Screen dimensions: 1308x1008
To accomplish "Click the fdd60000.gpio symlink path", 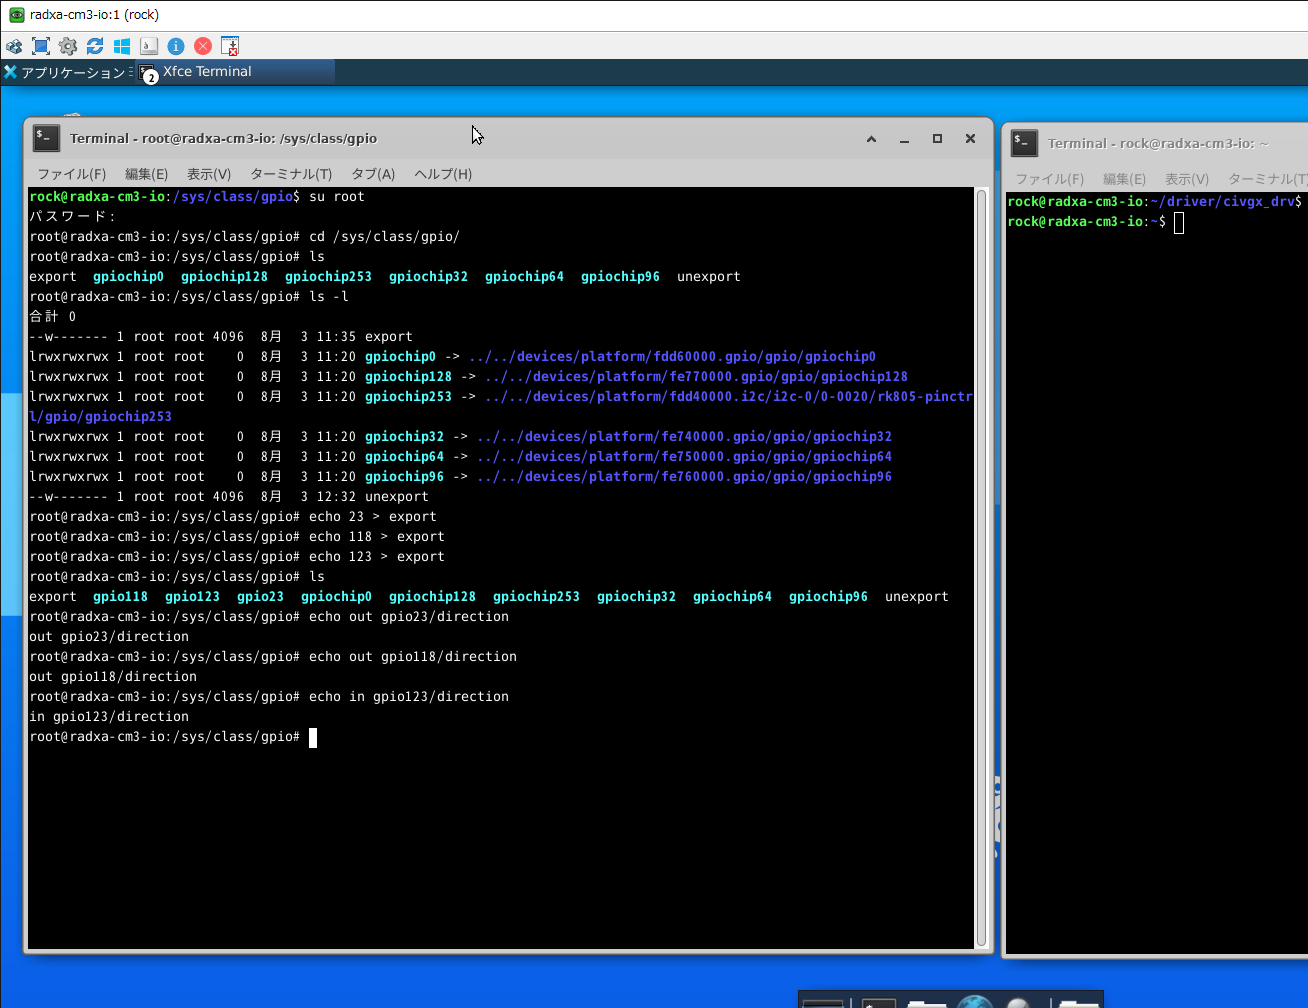I will pos(672,357).
